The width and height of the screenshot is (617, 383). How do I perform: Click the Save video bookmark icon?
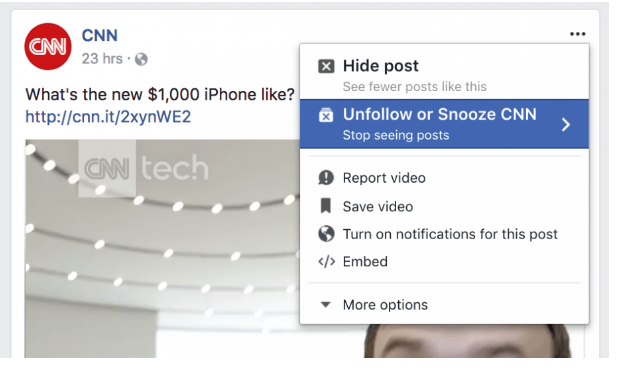[x=325, y=206]
